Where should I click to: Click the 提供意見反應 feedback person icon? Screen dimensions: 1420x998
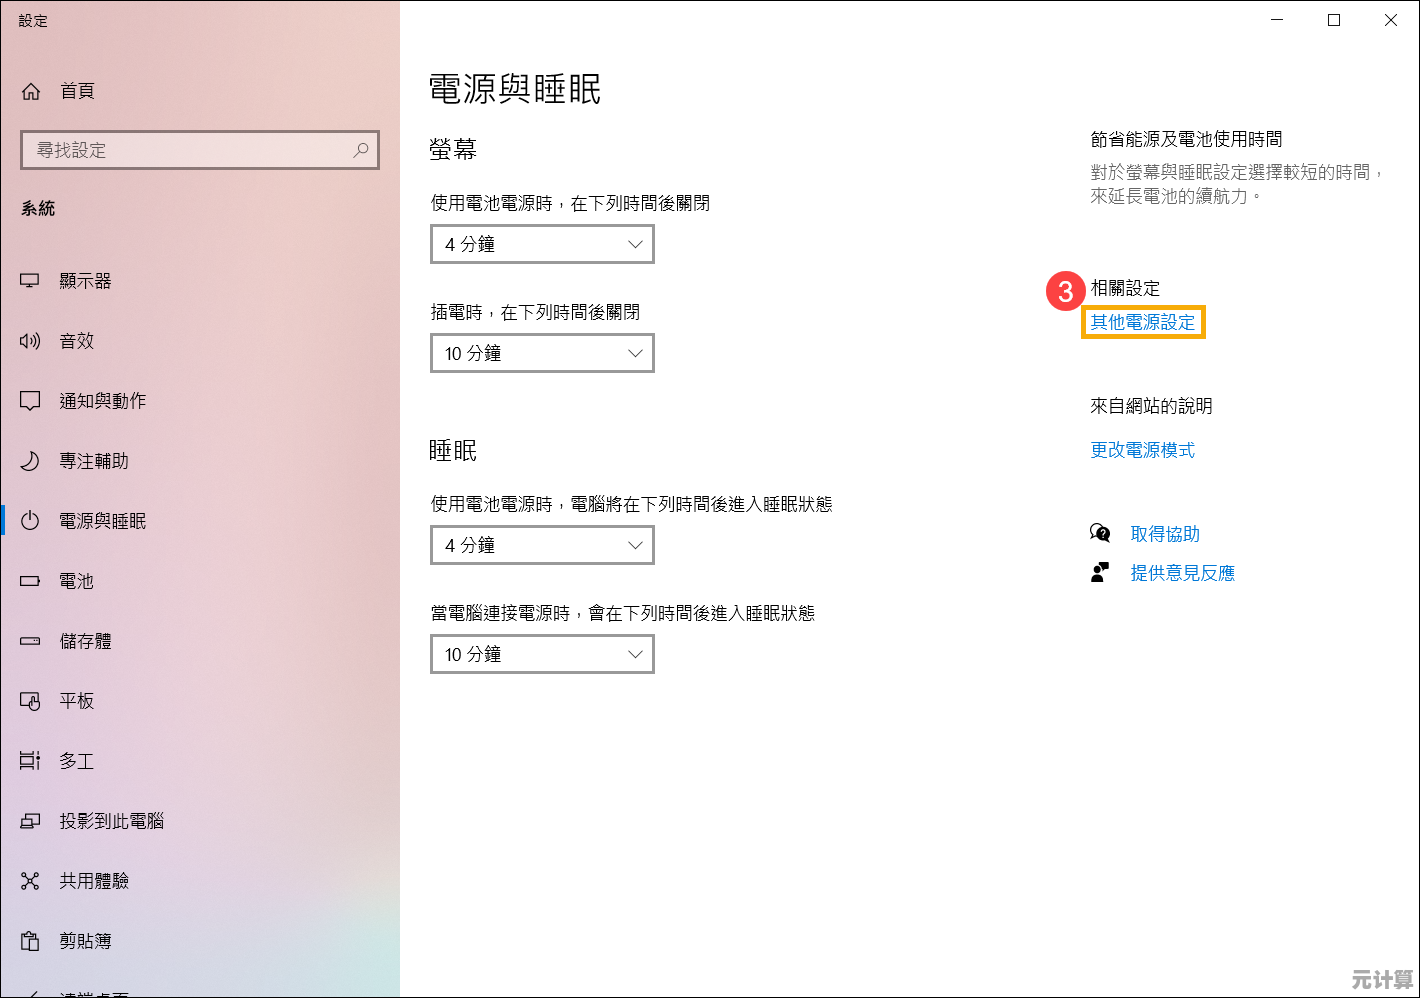(x=1100, y=572)
